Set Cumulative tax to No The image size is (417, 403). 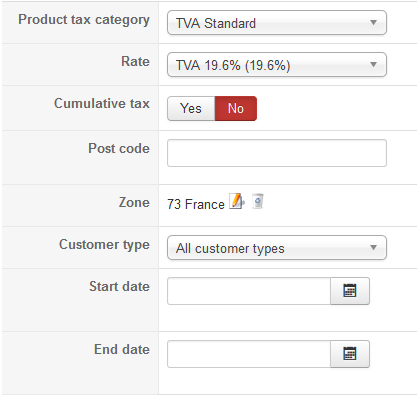click(x=236, y=108)
